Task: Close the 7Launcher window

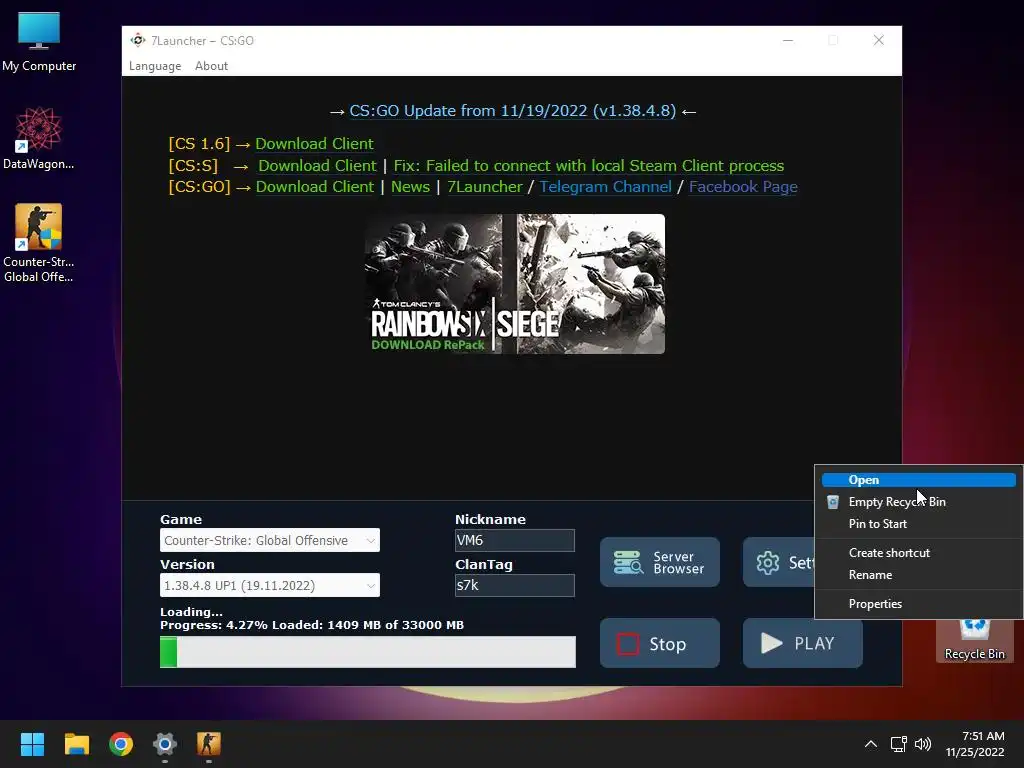Action: [879, 40]
